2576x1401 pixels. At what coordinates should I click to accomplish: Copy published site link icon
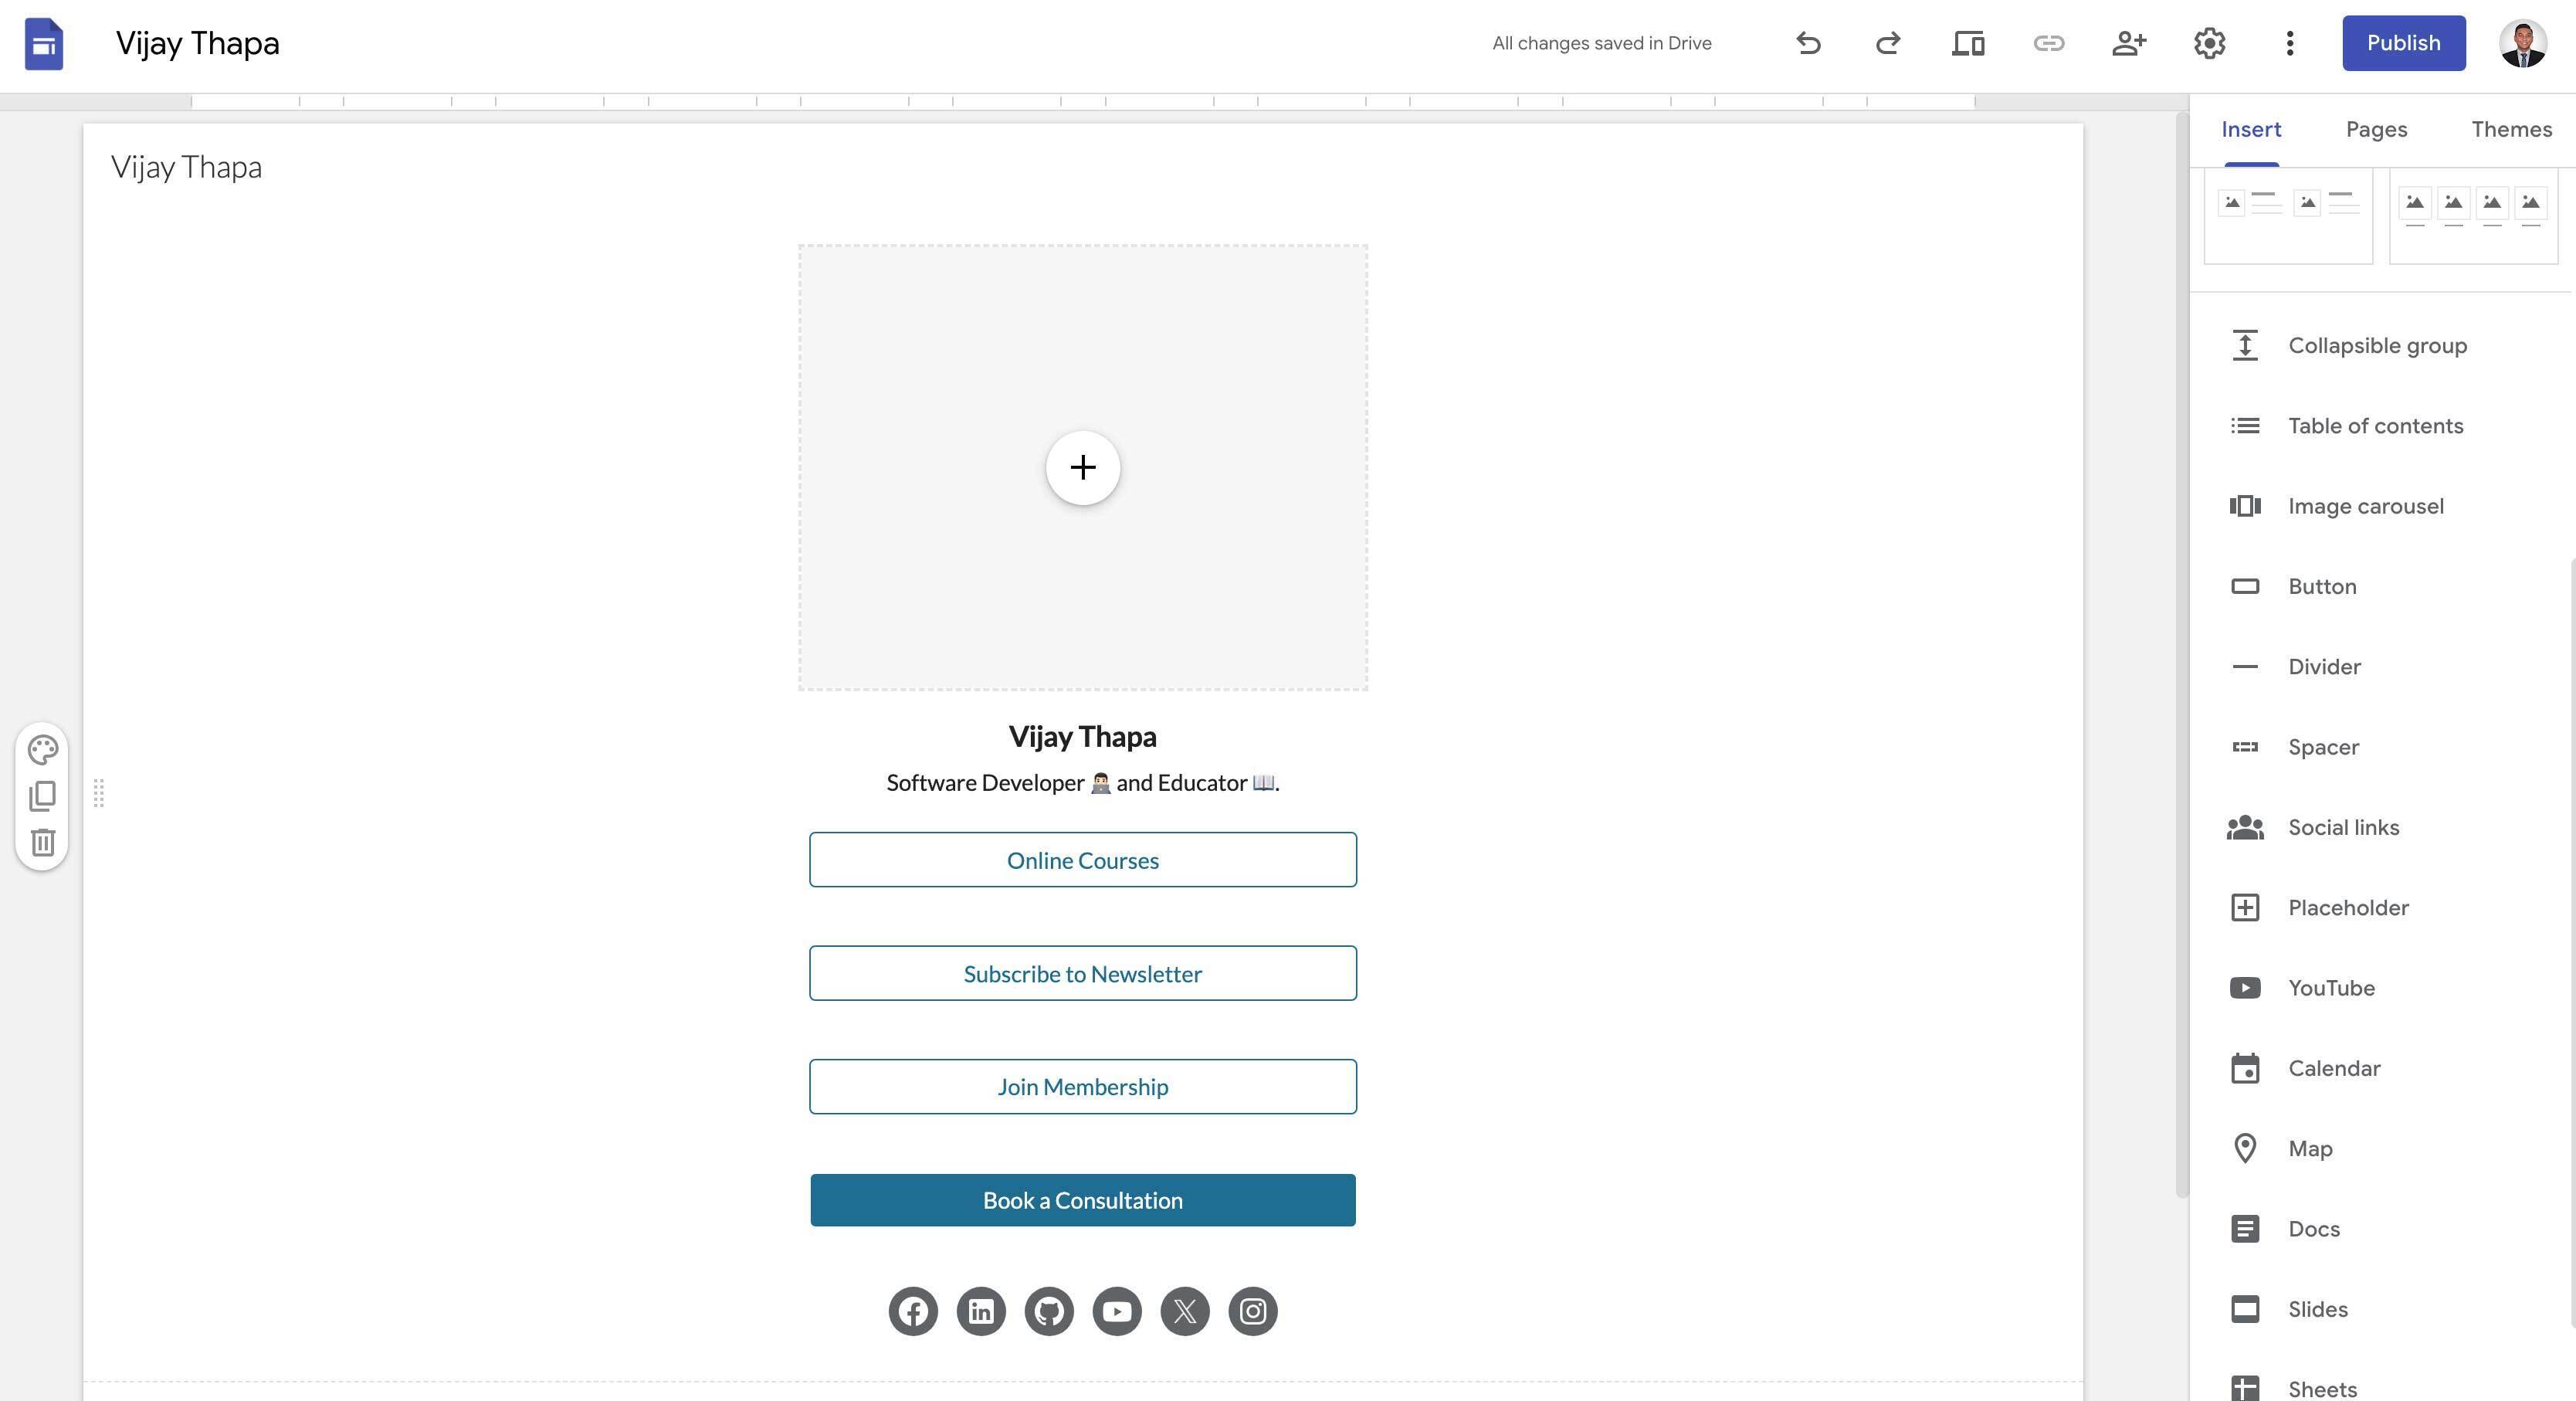(2049, 43)
